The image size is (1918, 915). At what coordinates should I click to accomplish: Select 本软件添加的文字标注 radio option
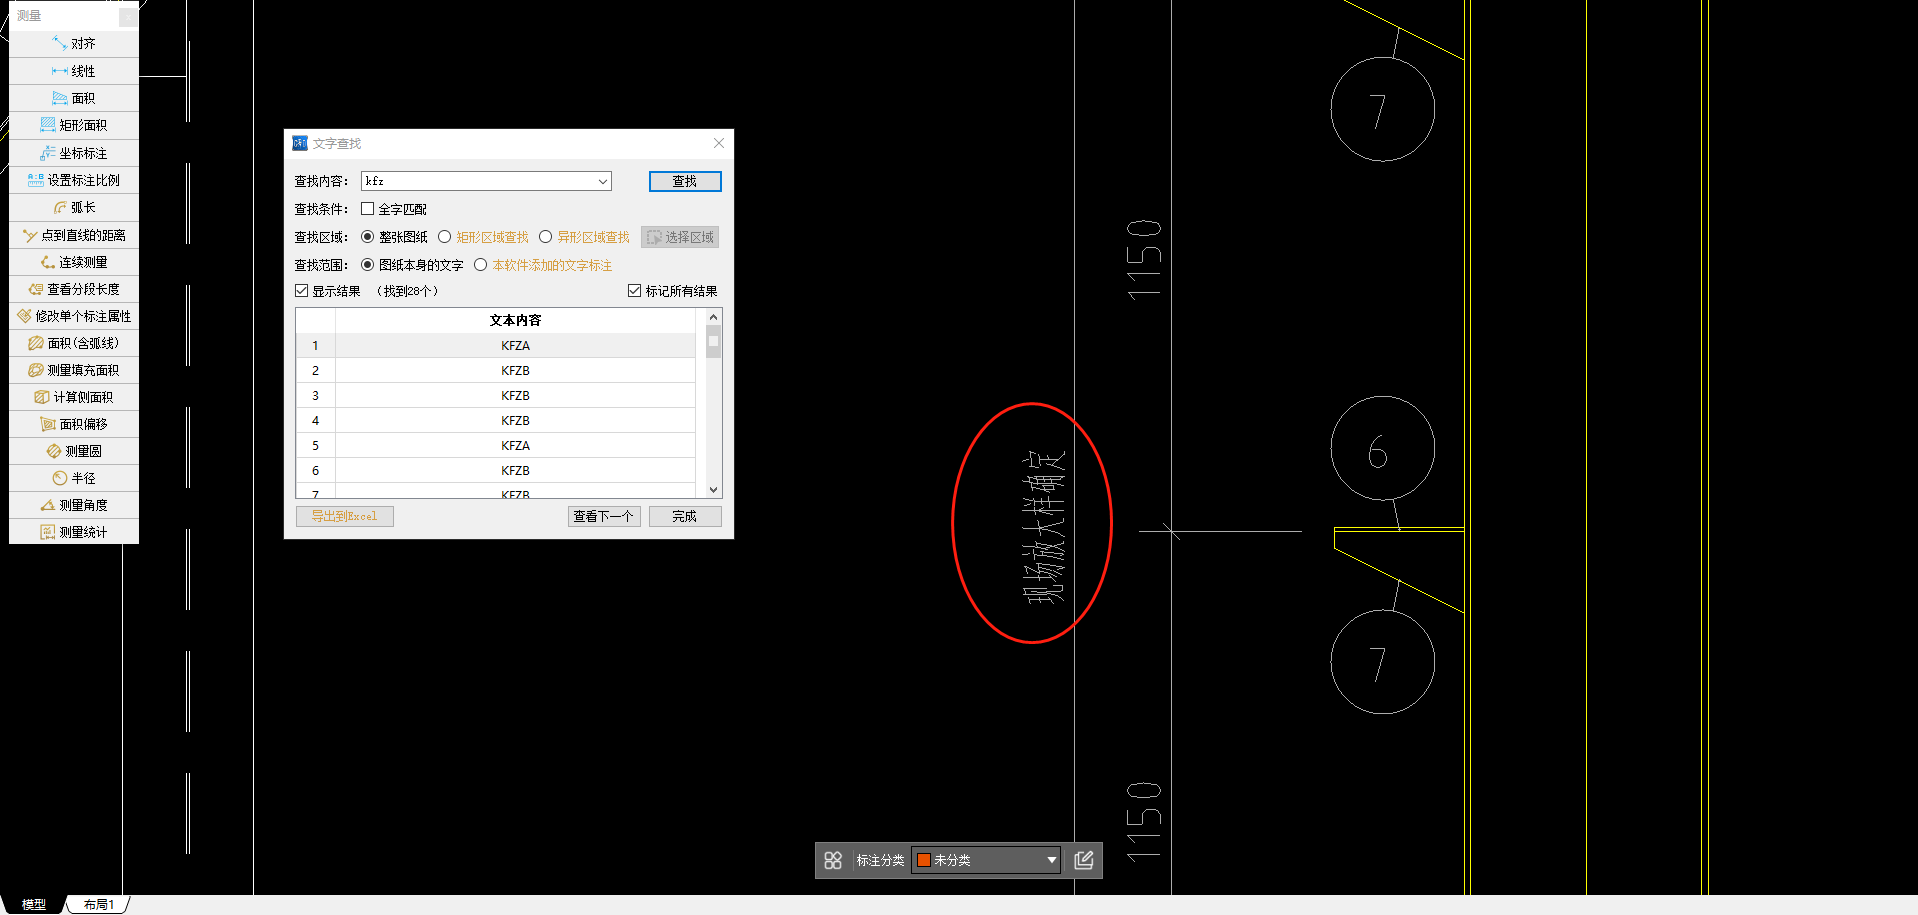pyautogui.click(x=481, y=265)
